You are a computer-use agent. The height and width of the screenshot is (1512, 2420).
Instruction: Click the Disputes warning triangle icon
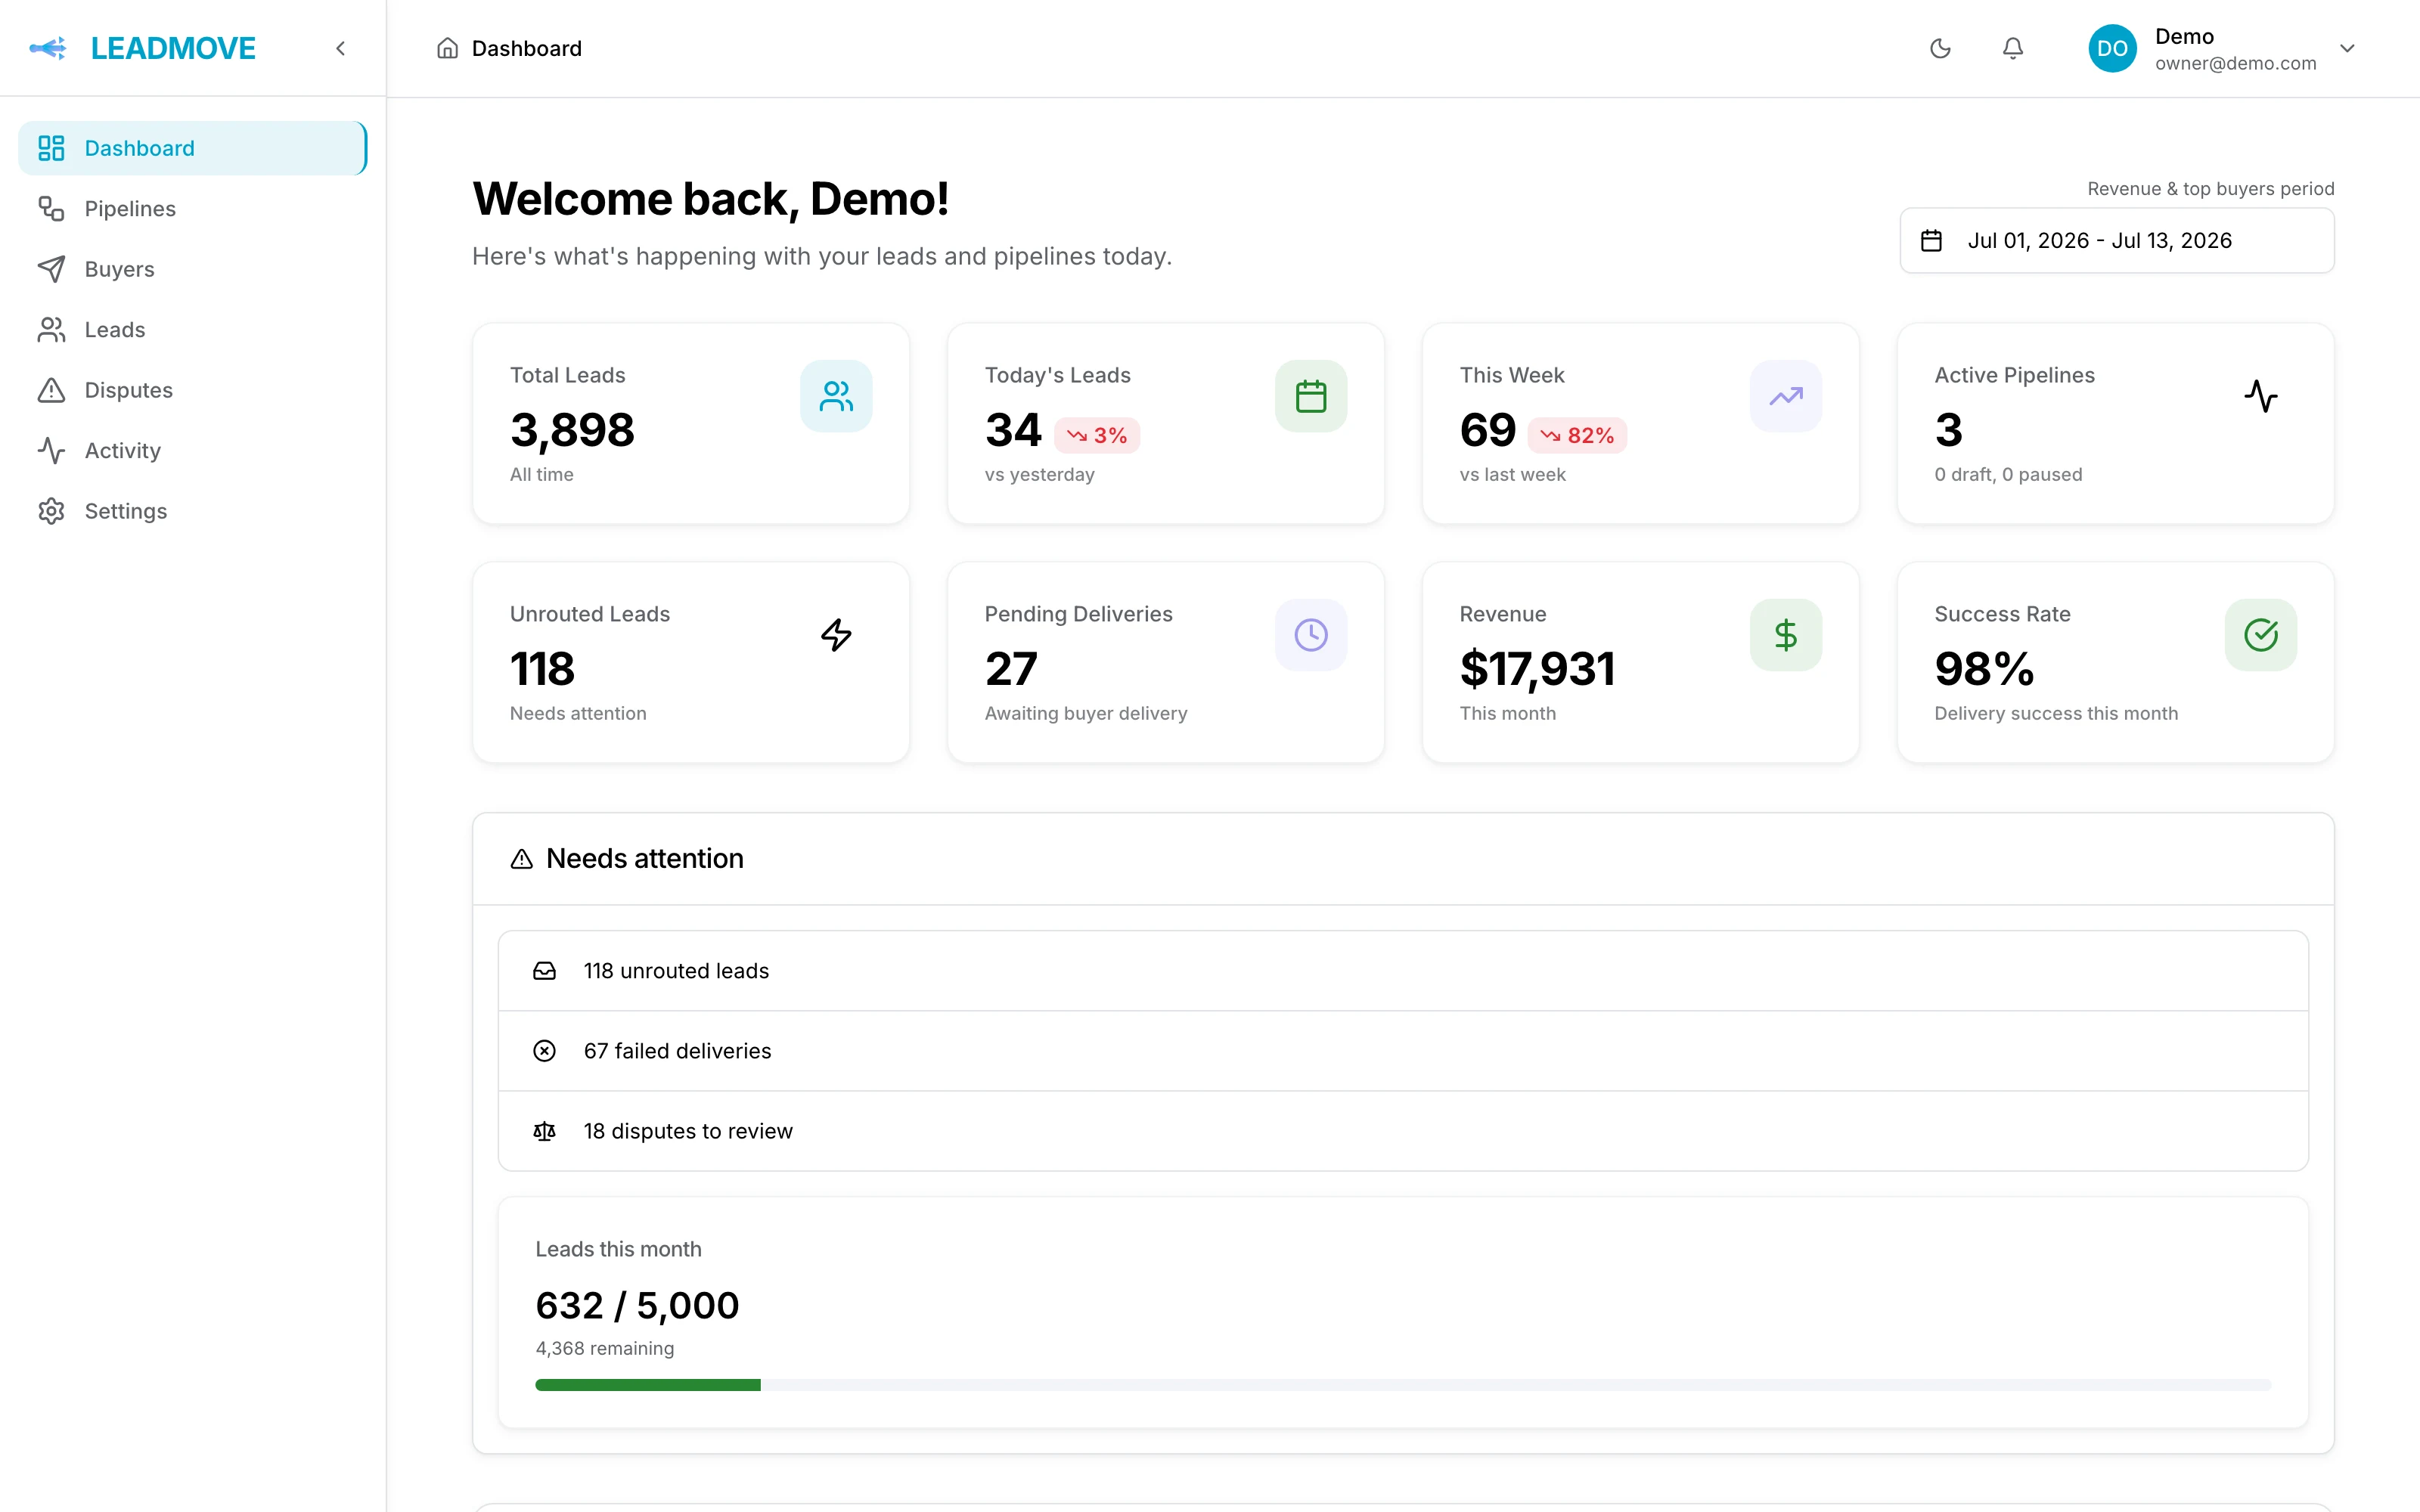pos(51,390)
